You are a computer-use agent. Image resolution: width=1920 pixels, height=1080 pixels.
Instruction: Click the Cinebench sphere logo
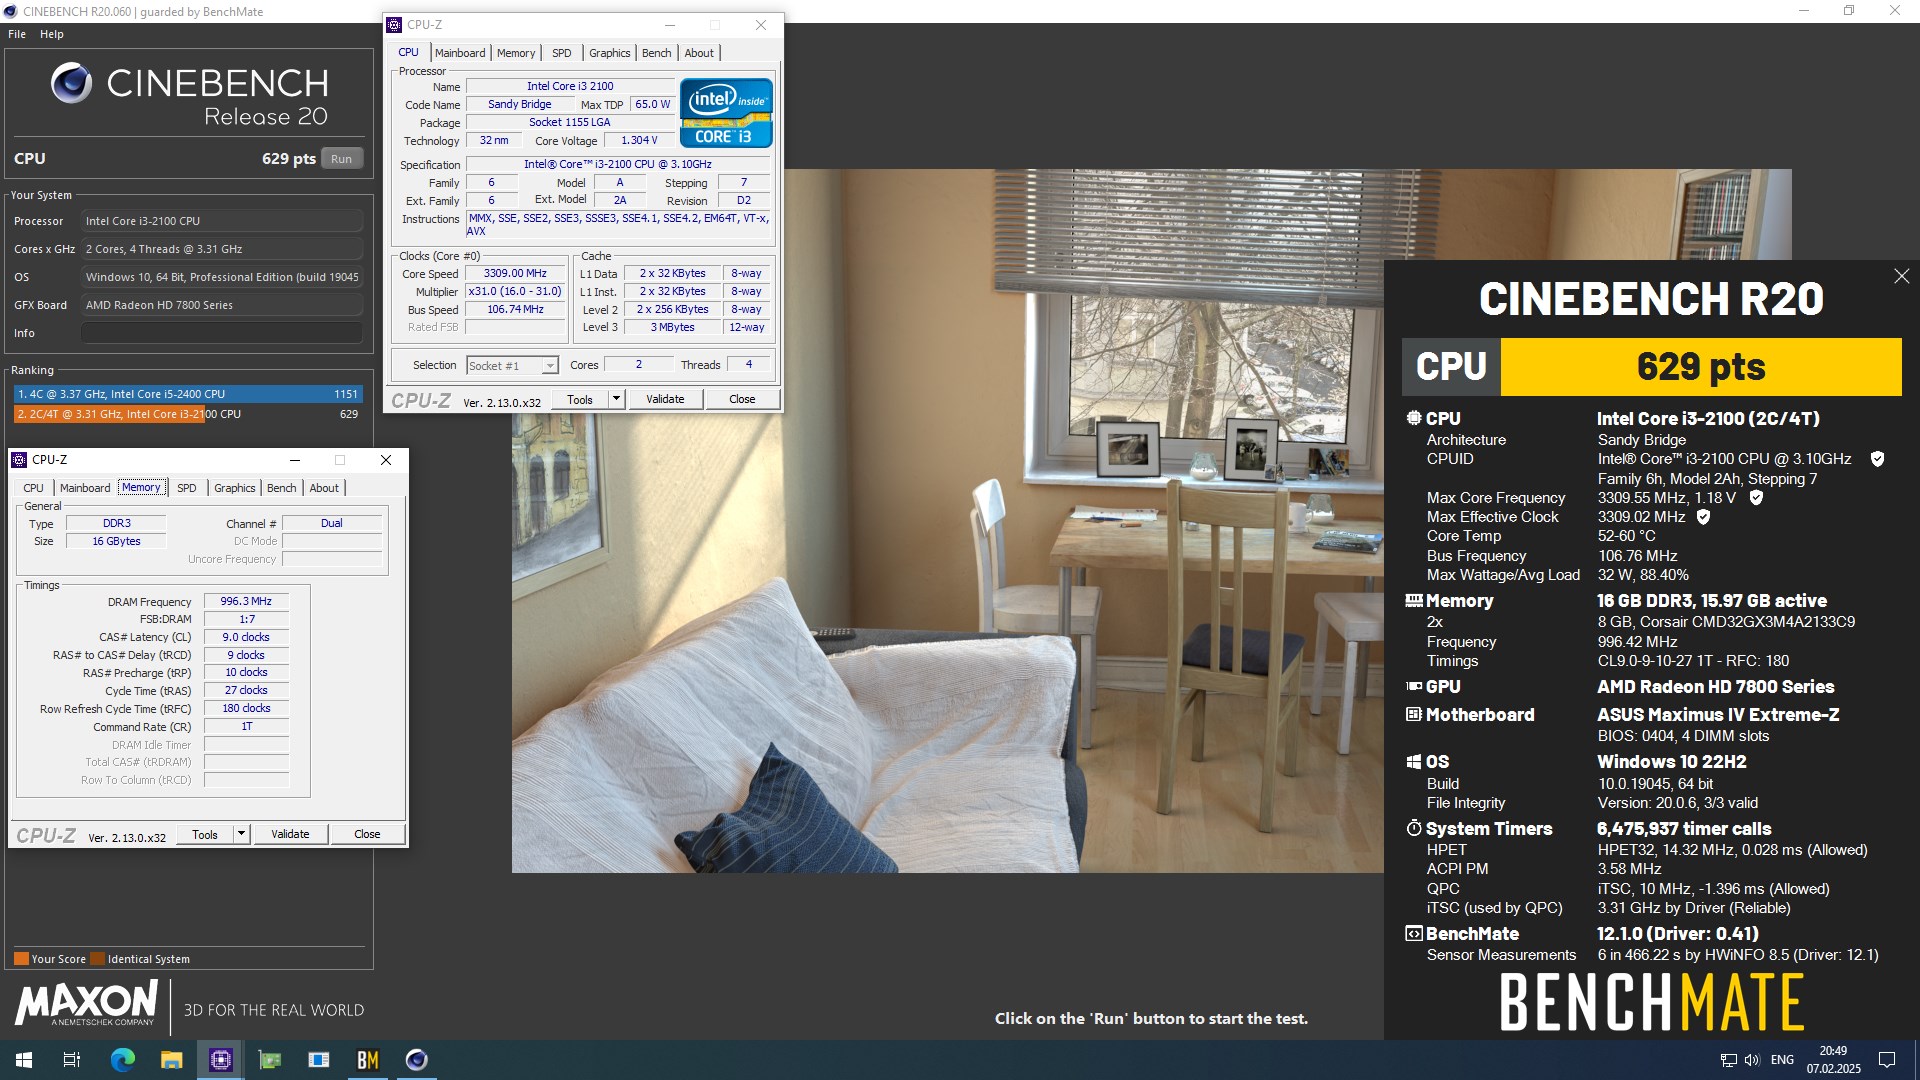tap(72, 83)
